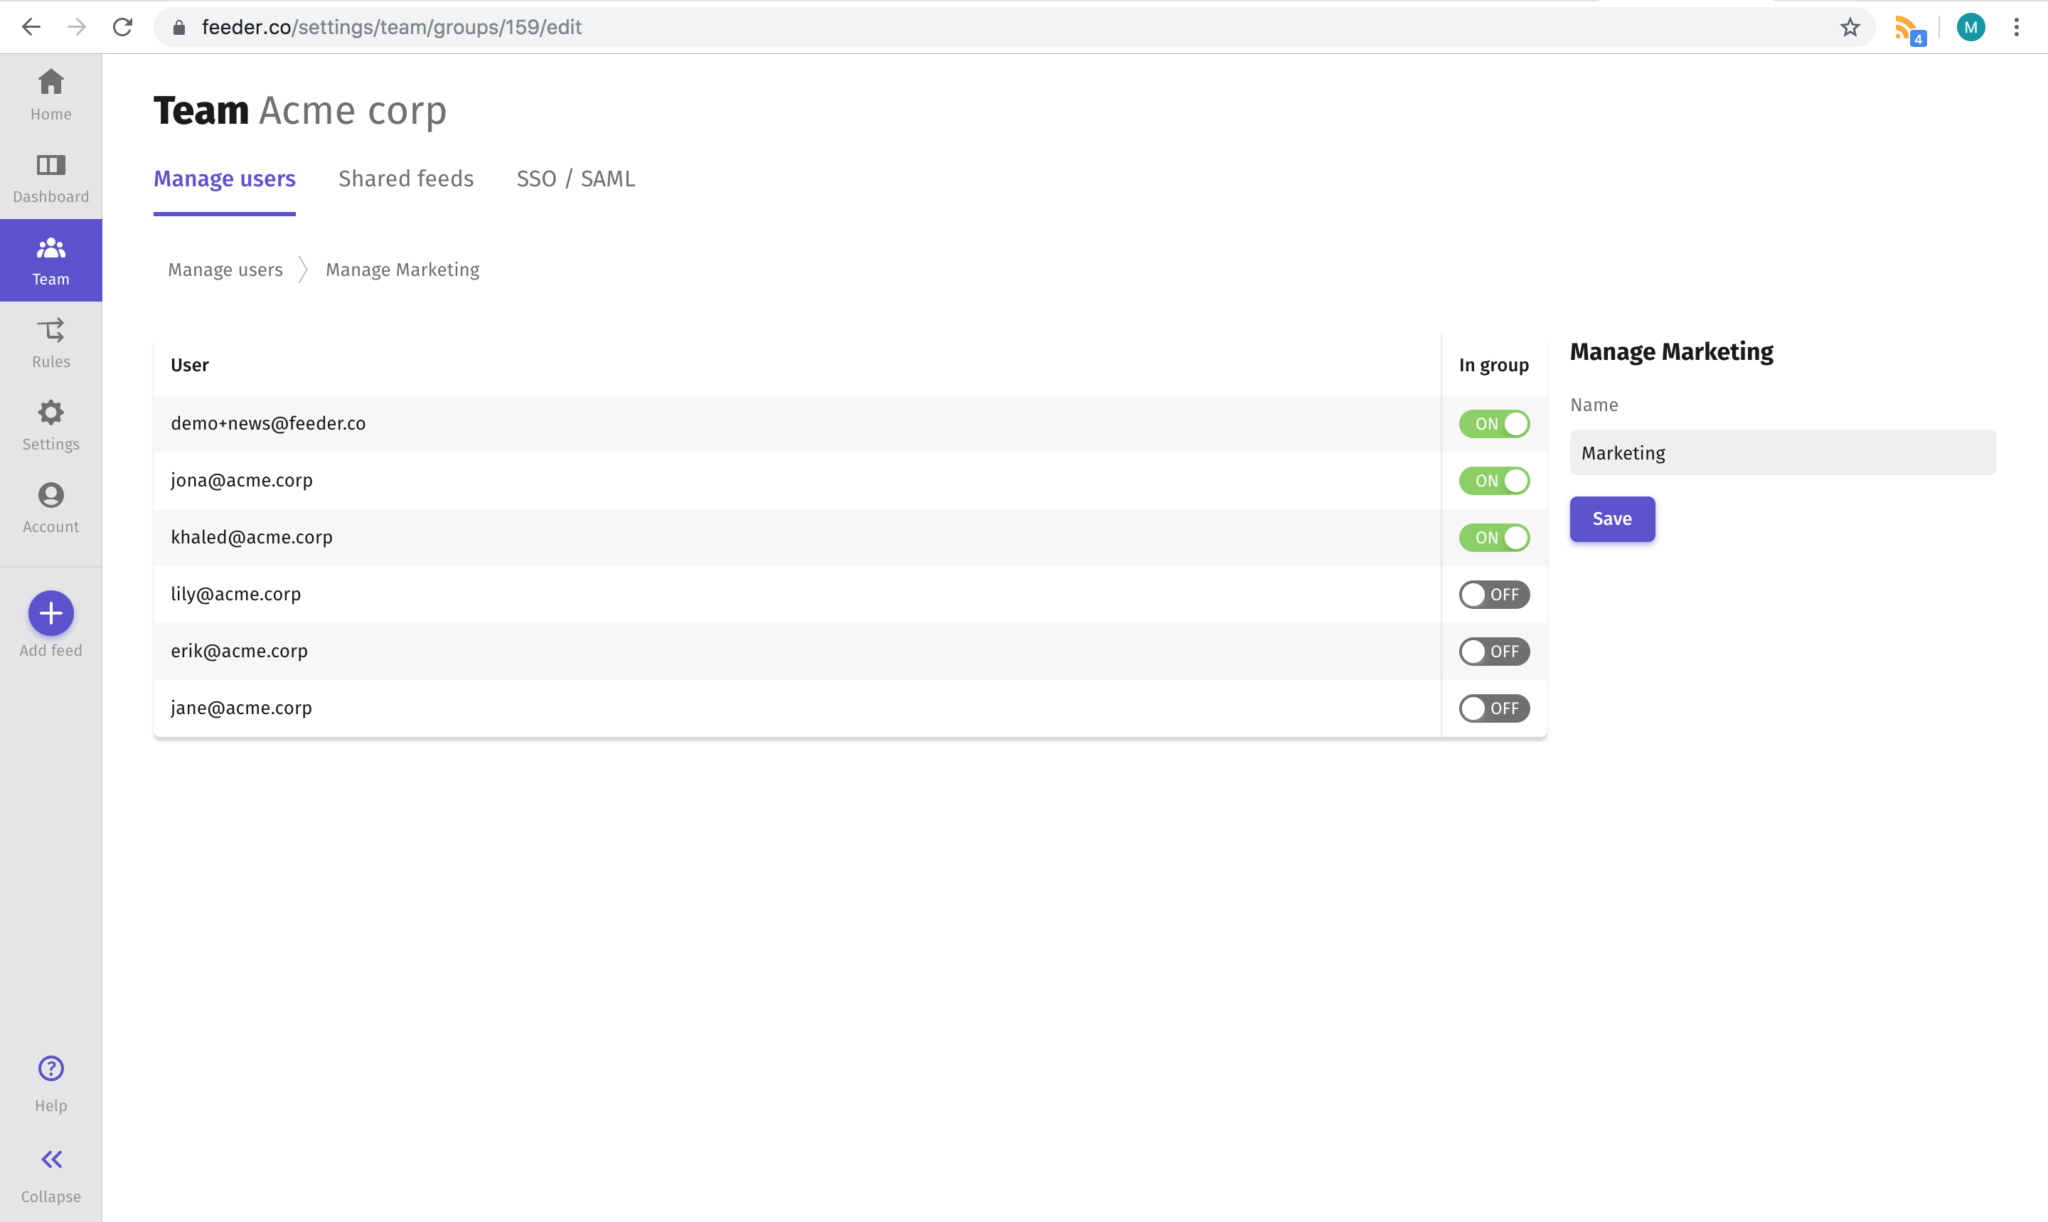
Task: Turn on jane@acme.corp group membership
Action: pos(1493,708)
